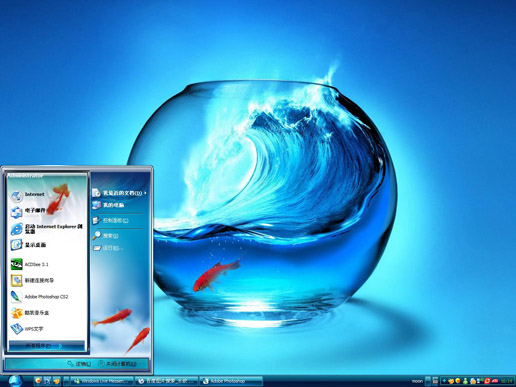Click first quick launch icon on taskbar
This screenshot has width=516, height=387.
(38, 381)
